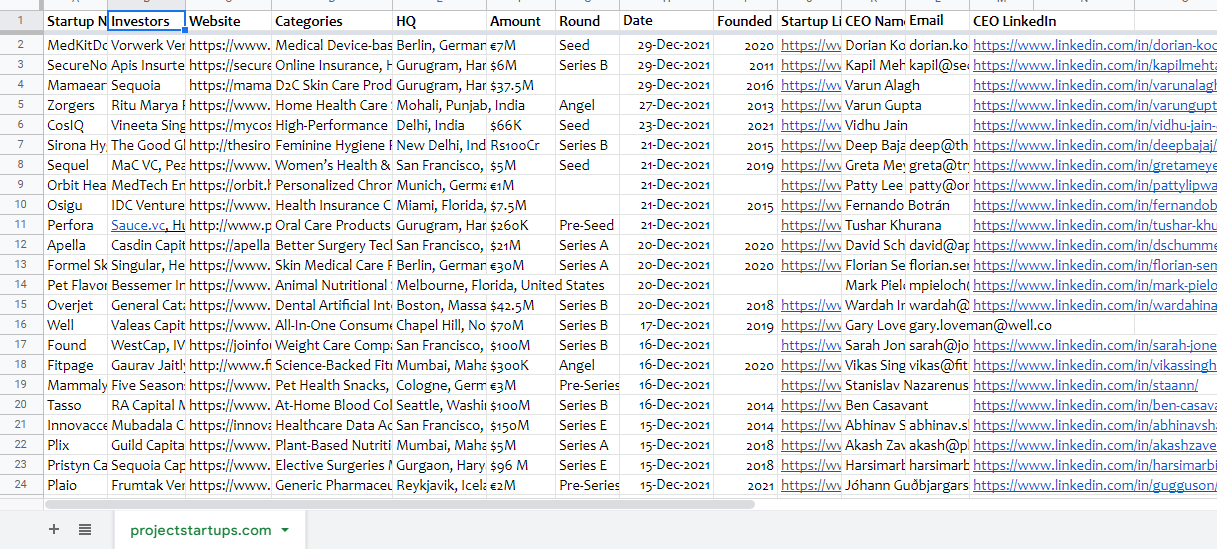The width and height of the screenshot is (1217, 549).
Task: Select the CosIQ startup cell
Action: (x=76, y=125)
